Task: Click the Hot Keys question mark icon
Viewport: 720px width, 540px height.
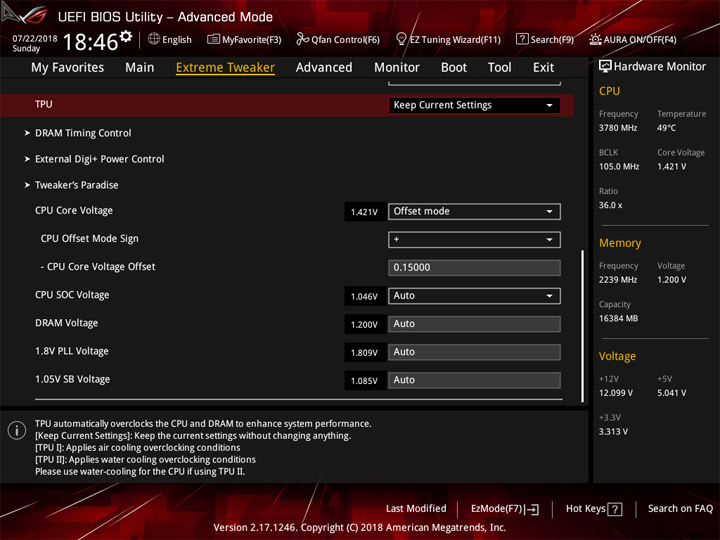Action: click(x=614, y=509)
